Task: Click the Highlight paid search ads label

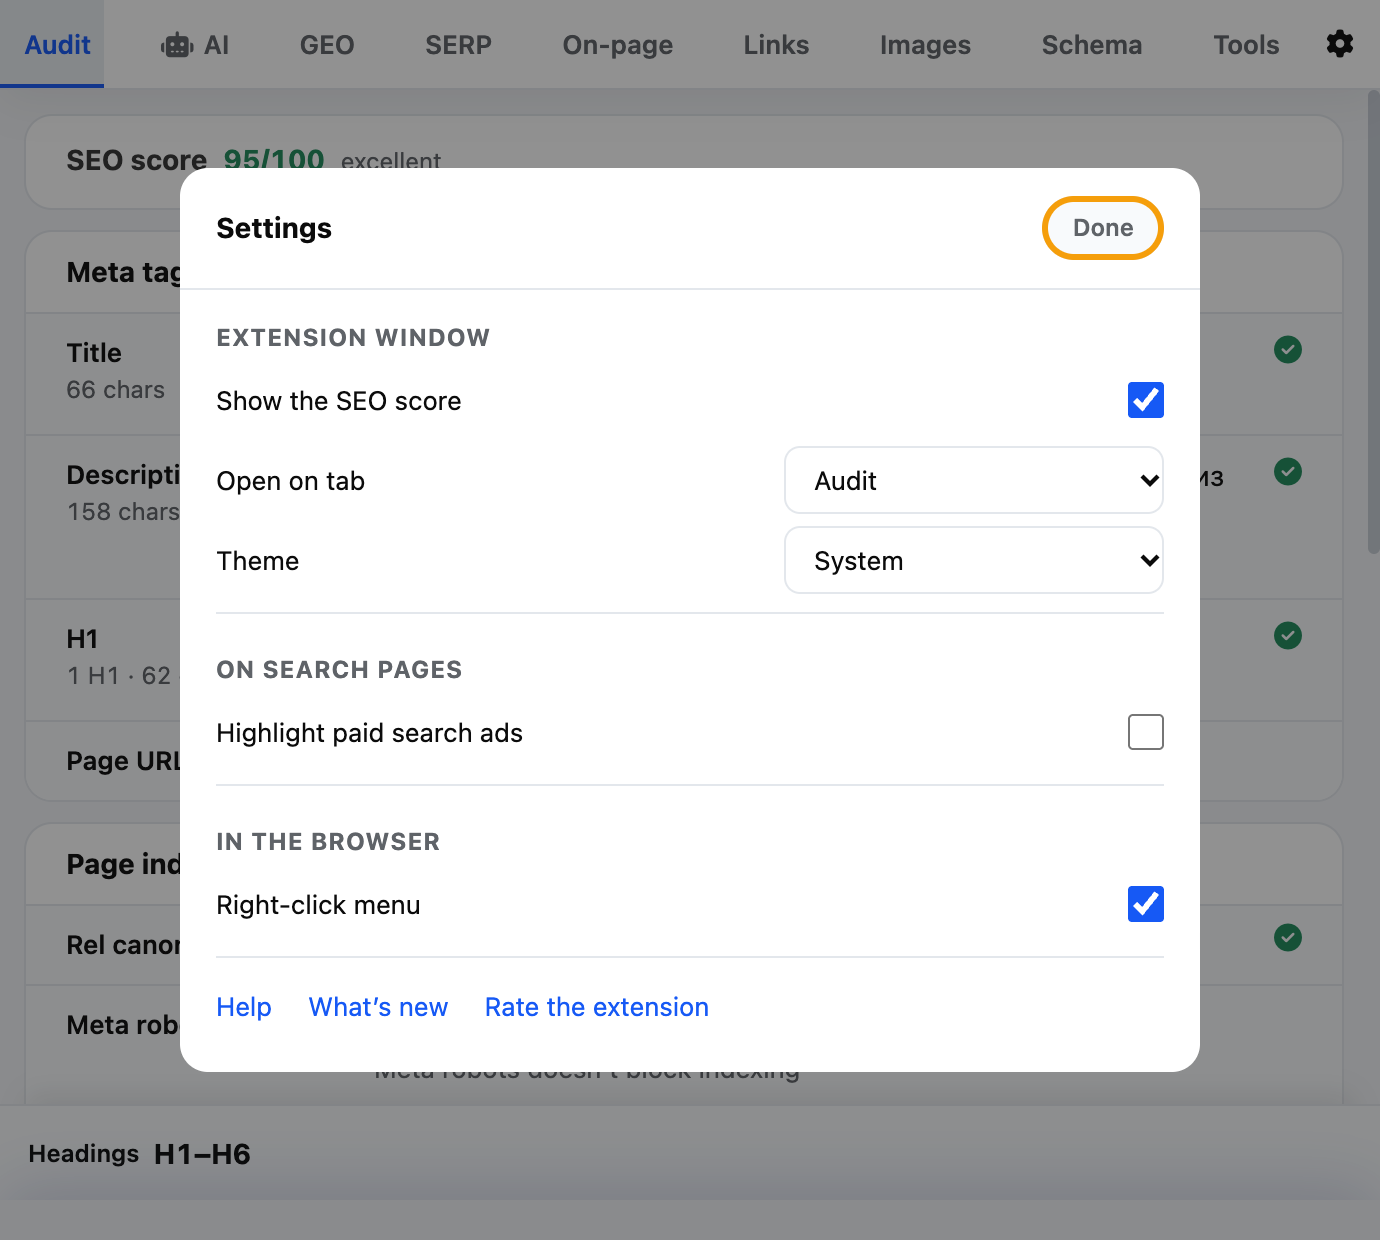Action: [370, 733]
